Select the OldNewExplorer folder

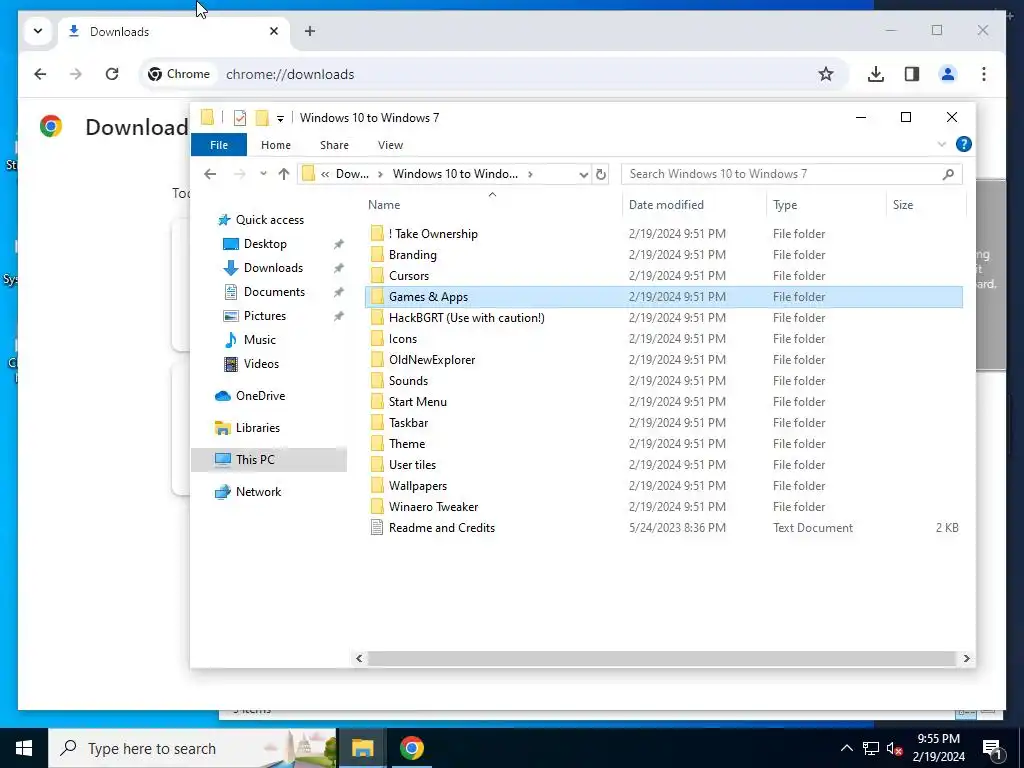[664, 360]
